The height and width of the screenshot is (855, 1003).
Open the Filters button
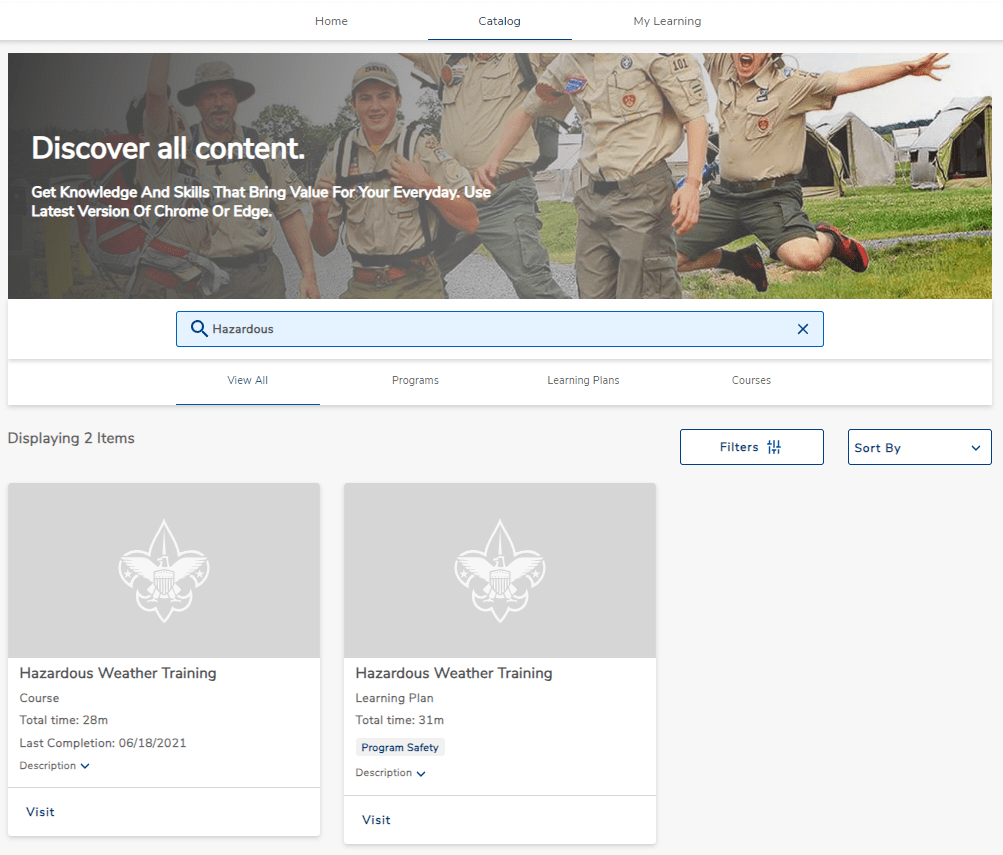click(751, 447)
